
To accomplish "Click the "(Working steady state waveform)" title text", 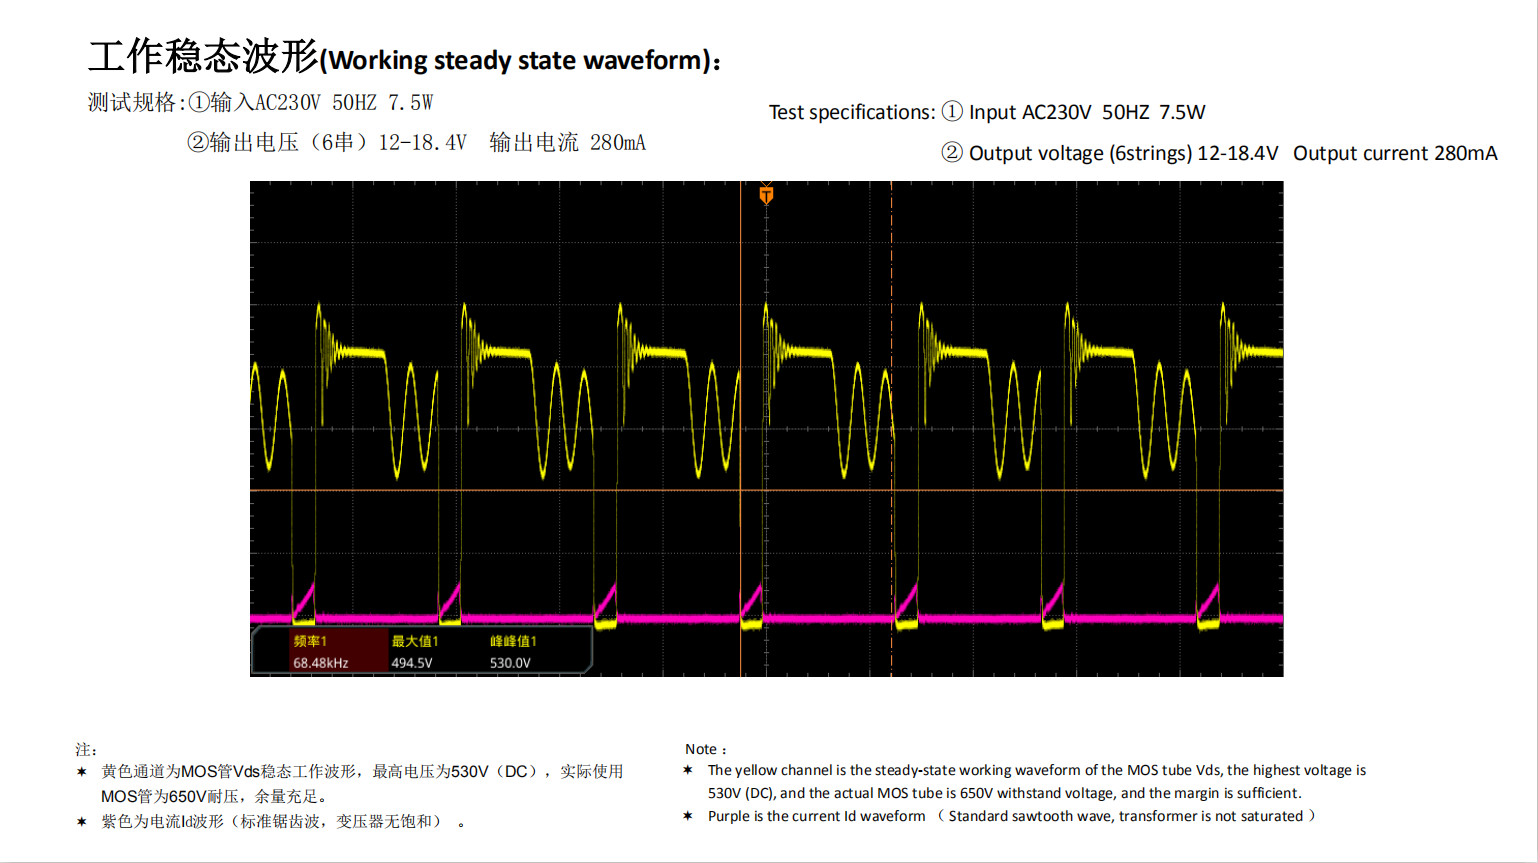I will tap(520, 61).
